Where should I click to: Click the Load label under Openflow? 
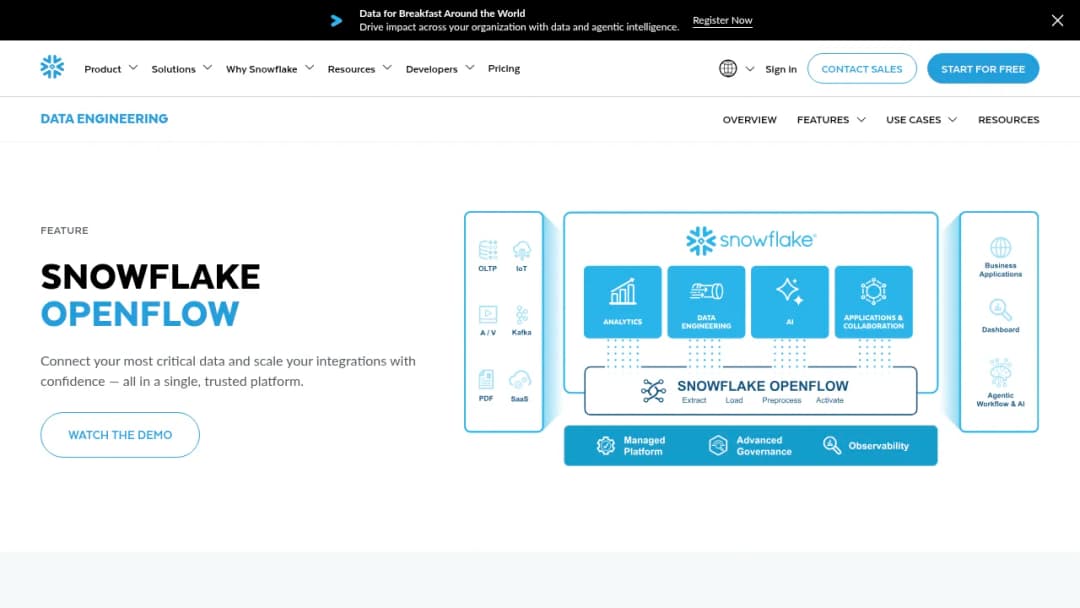[734, 400]
